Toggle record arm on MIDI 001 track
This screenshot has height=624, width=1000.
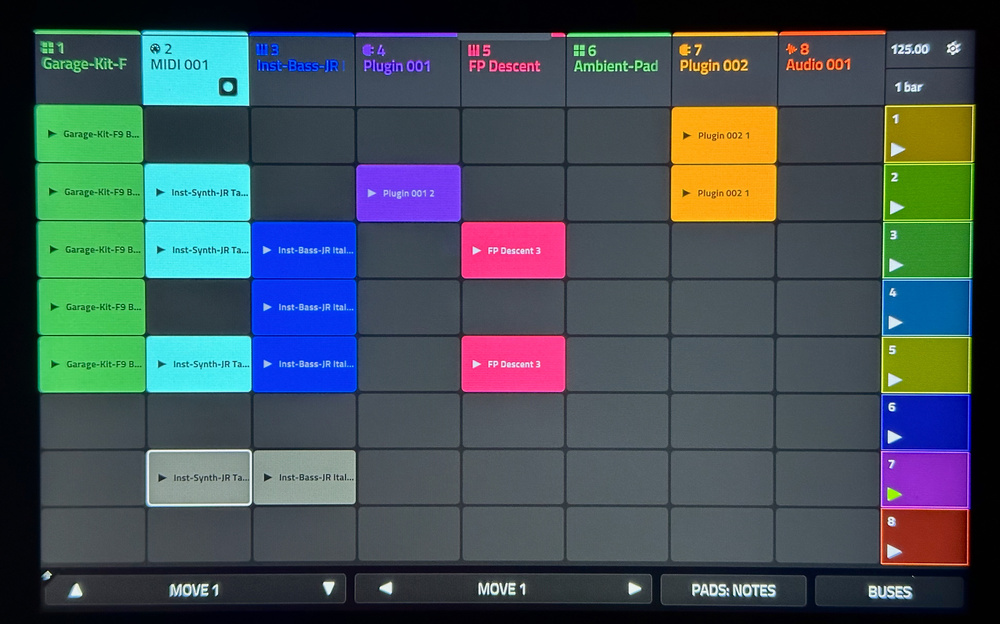(x=228, y=87)
